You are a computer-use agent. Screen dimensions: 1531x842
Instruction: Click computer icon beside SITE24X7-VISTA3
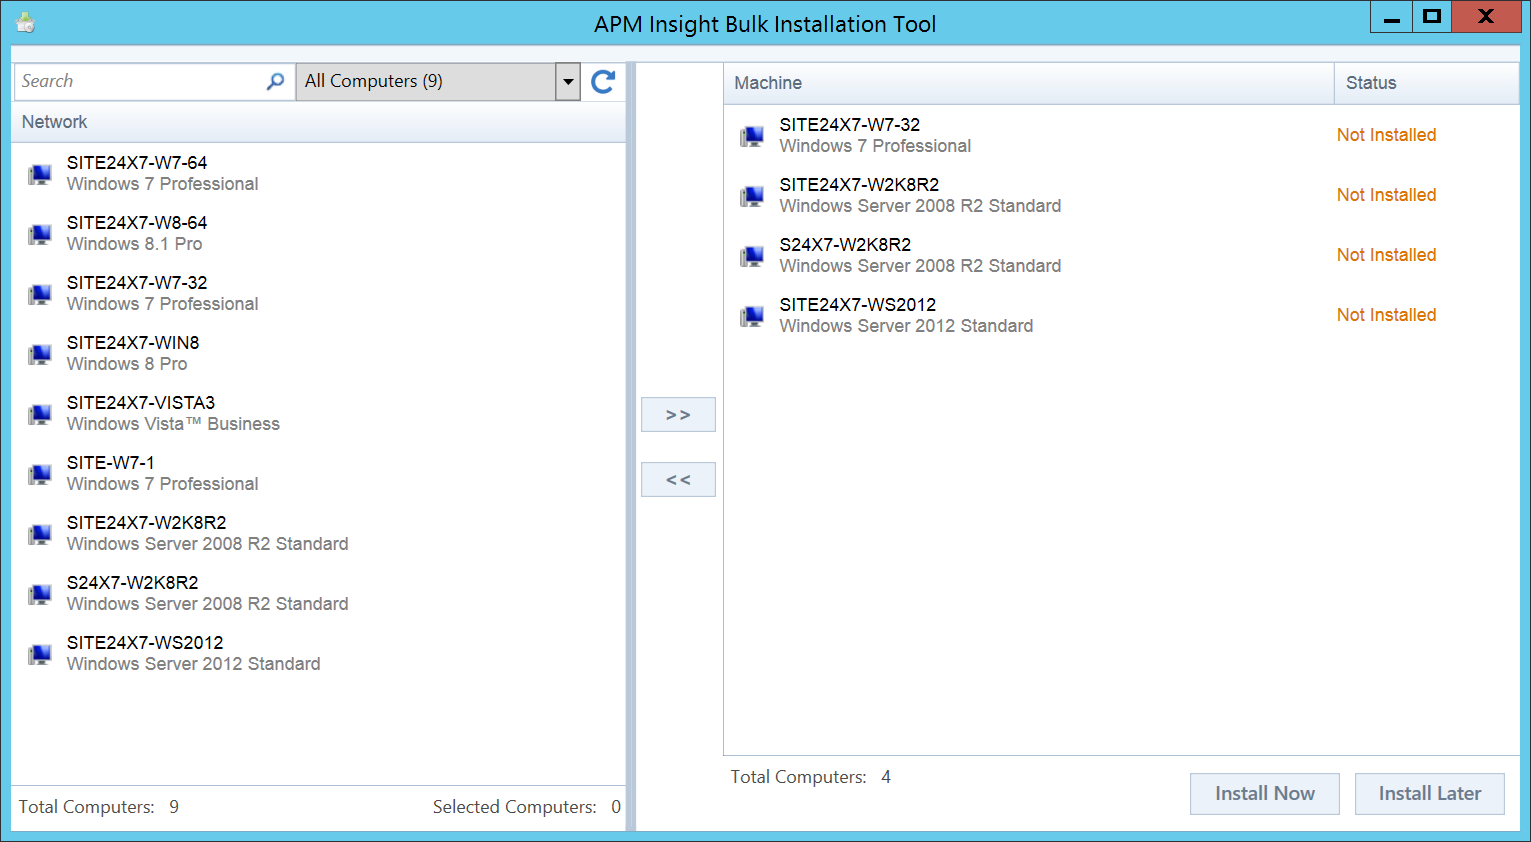[40, 414]
